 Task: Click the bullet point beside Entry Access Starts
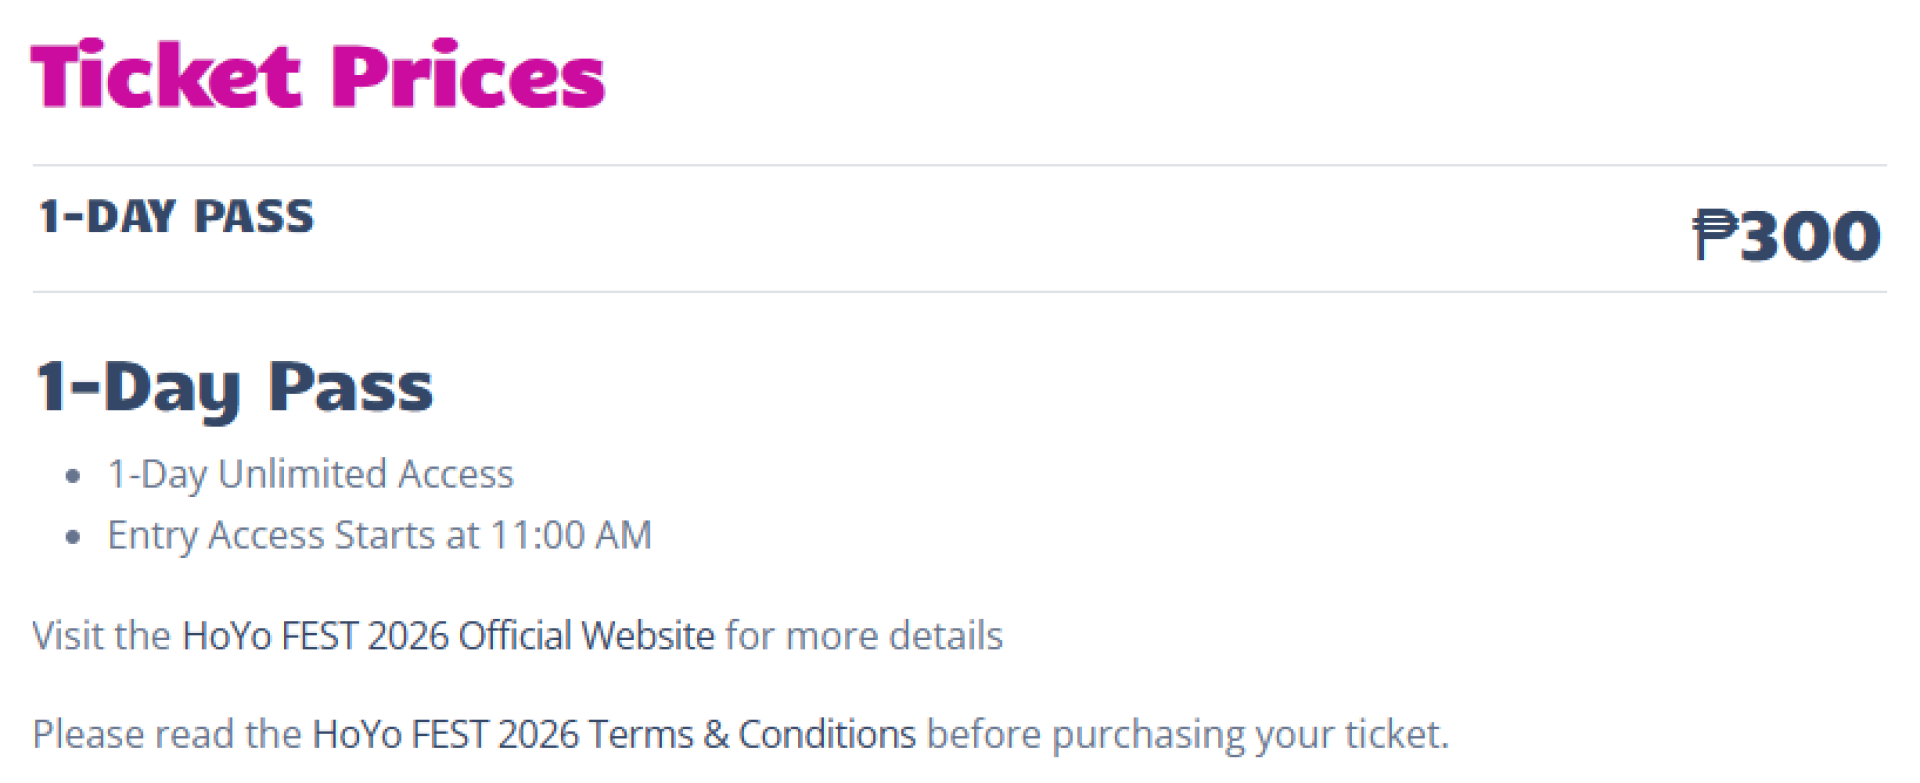(x=72, y=537)
